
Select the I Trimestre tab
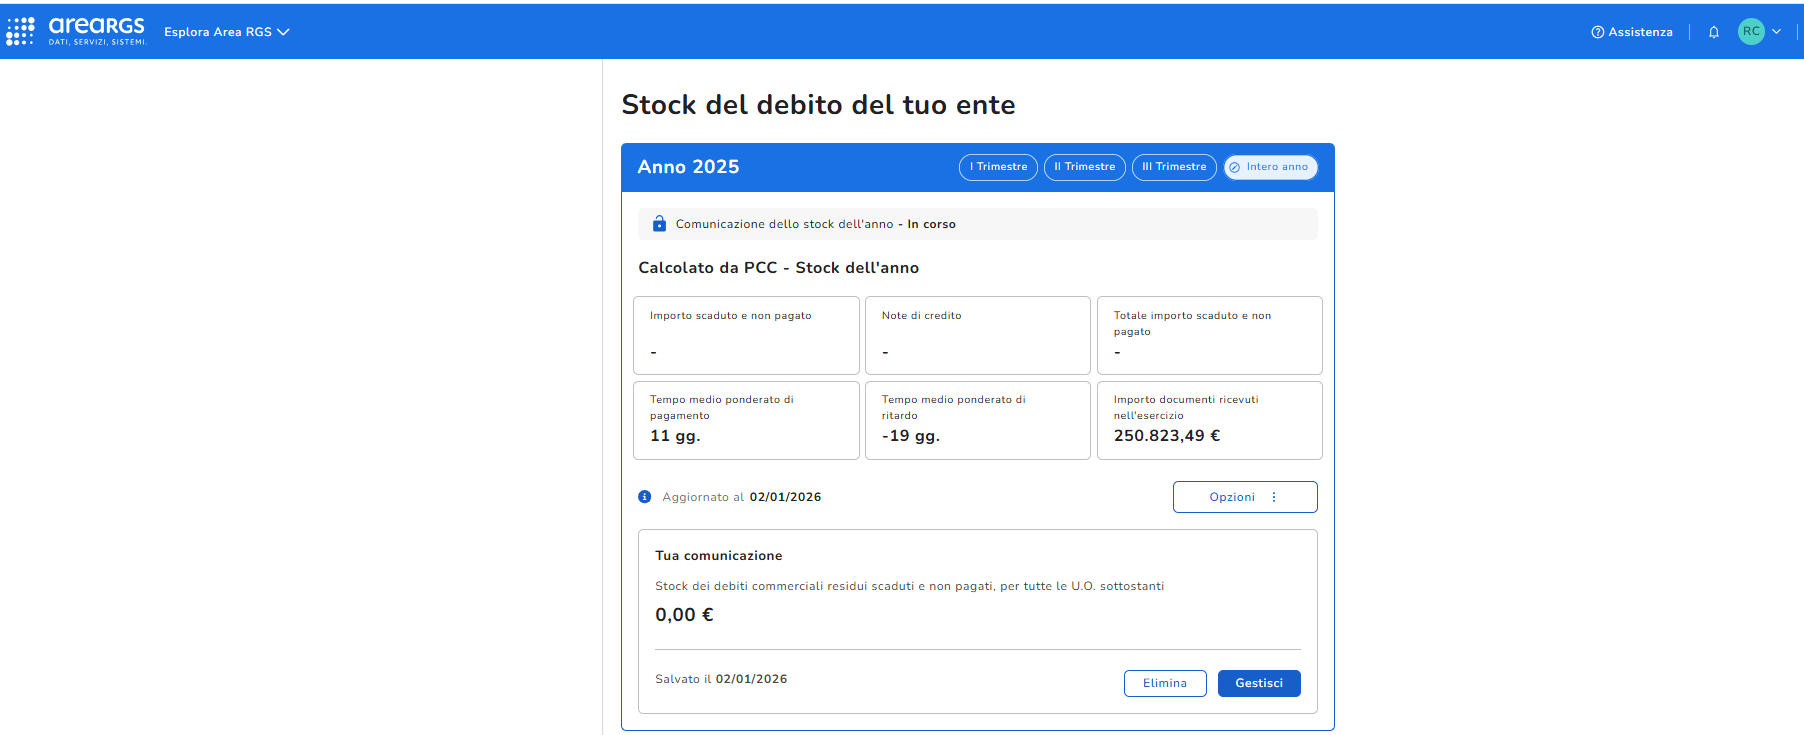tap(998, 167)
